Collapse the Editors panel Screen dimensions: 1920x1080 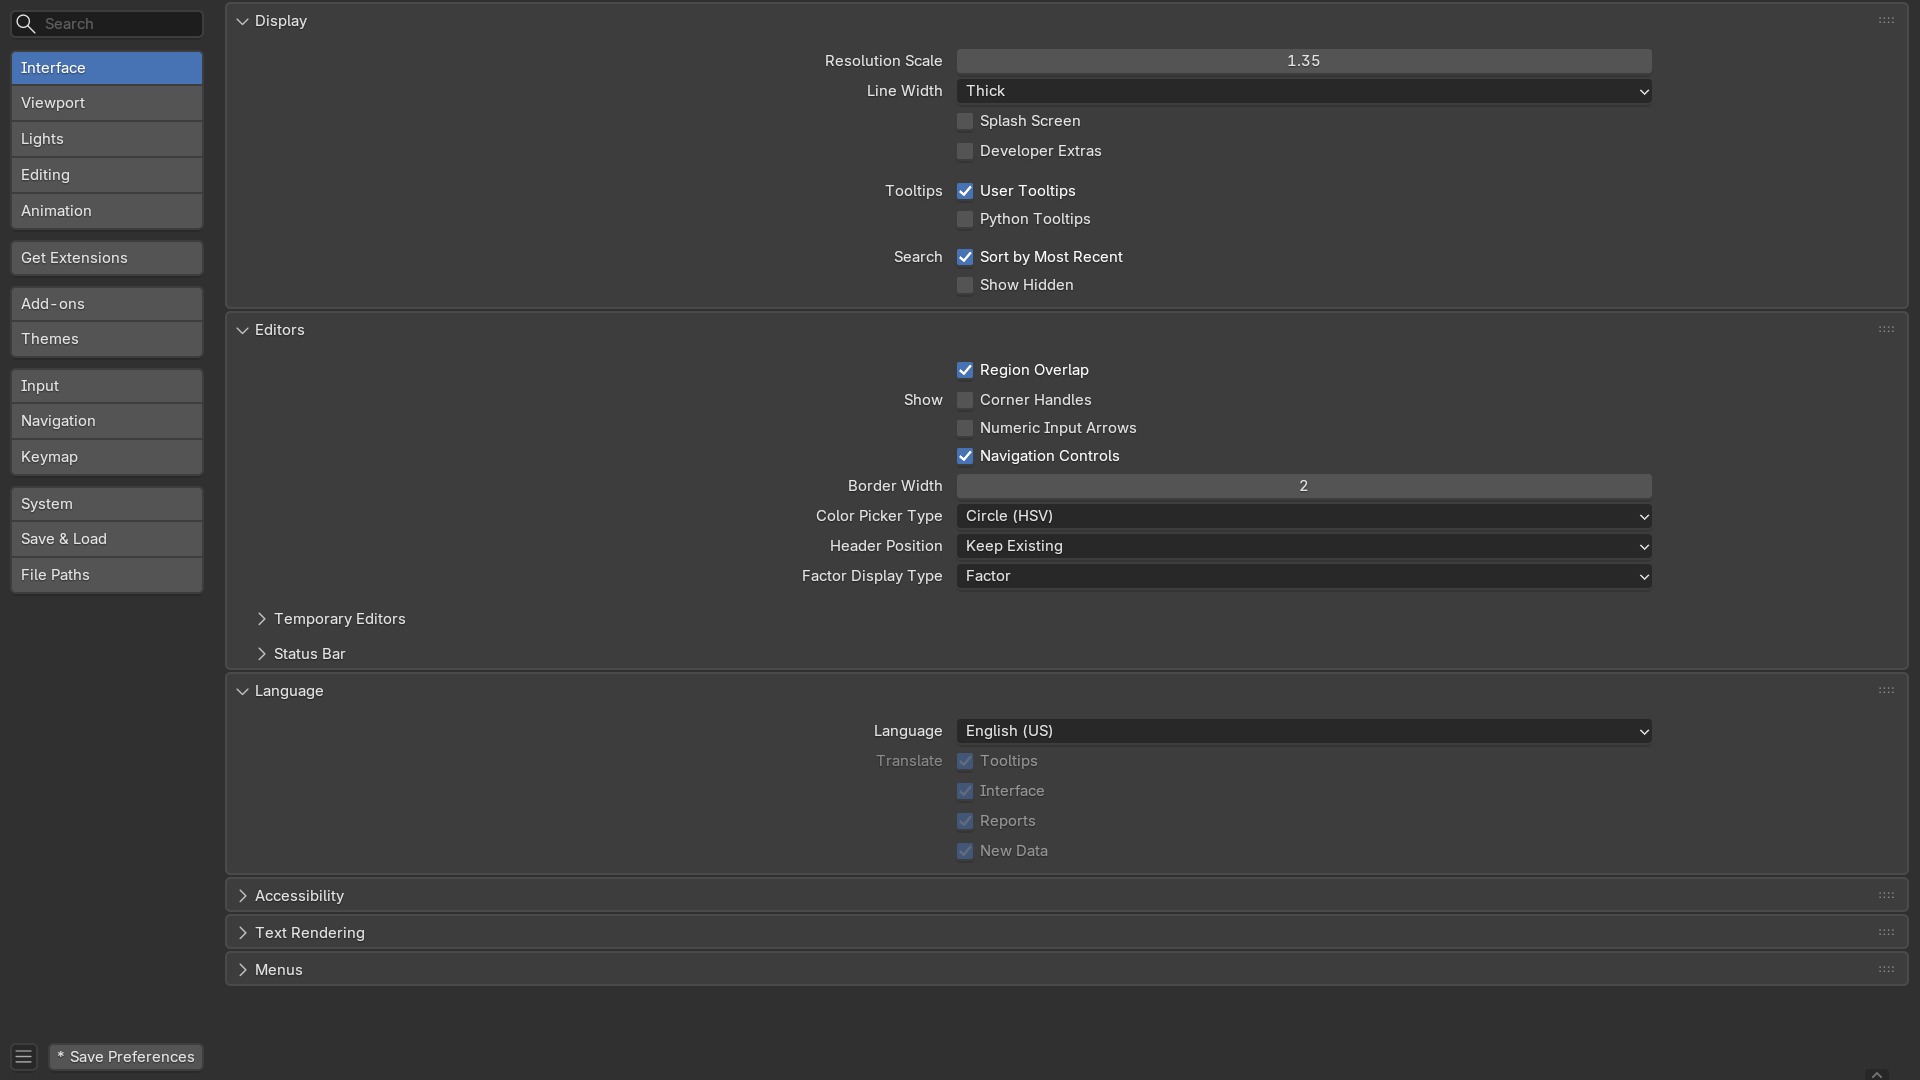pos(242,330)
